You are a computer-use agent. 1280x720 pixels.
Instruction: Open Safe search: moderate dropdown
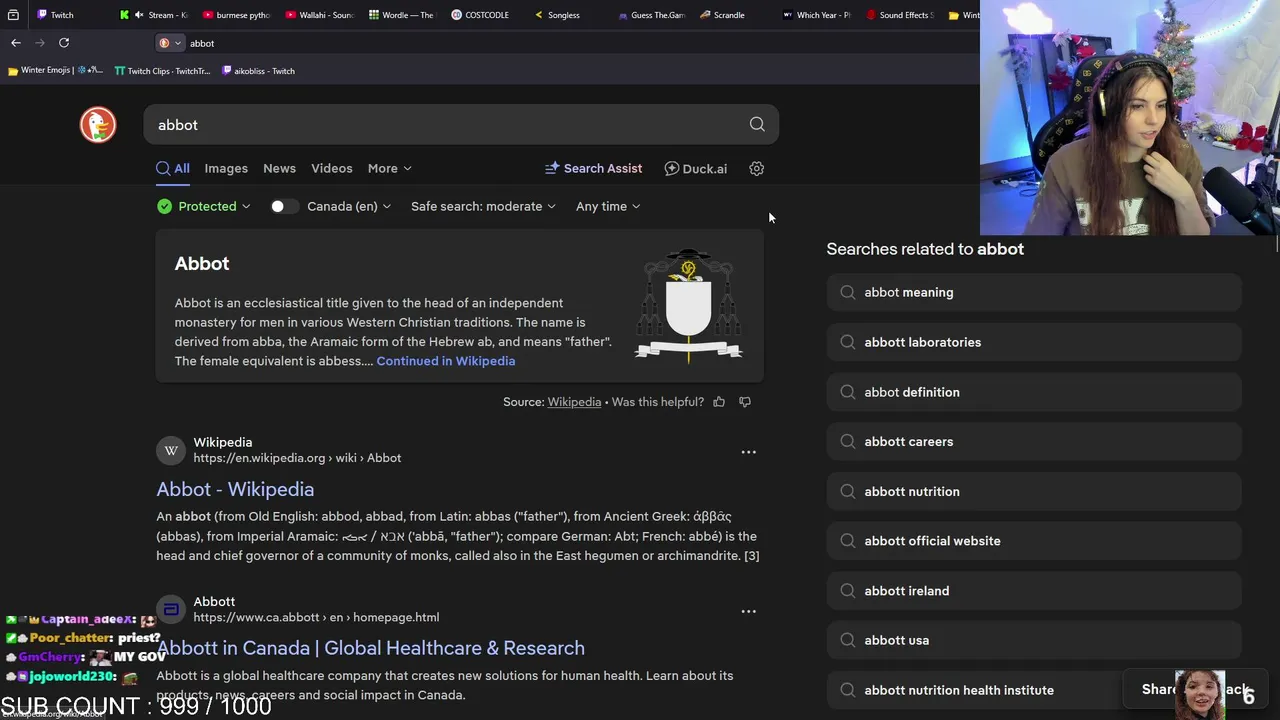[x=483, y=207]
